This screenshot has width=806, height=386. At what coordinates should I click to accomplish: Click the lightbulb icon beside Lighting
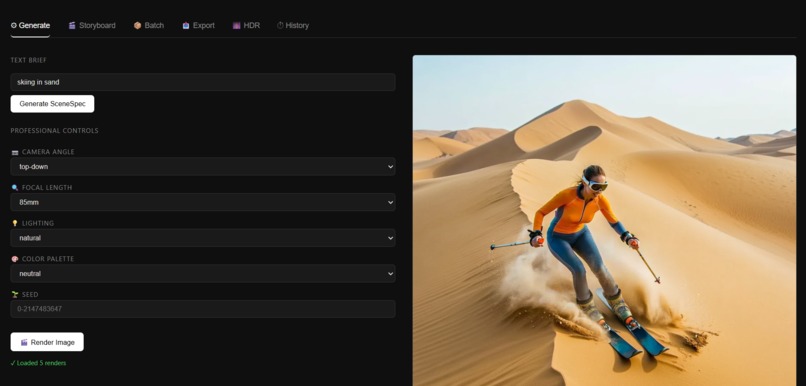14,224
